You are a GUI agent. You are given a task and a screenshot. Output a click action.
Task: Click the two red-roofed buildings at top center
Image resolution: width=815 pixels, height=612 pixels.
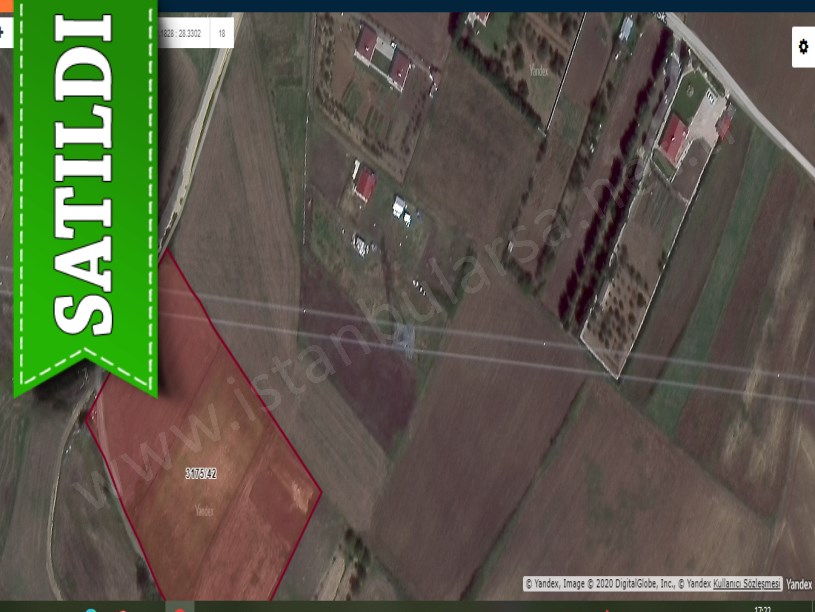click(x=383, y=56)
